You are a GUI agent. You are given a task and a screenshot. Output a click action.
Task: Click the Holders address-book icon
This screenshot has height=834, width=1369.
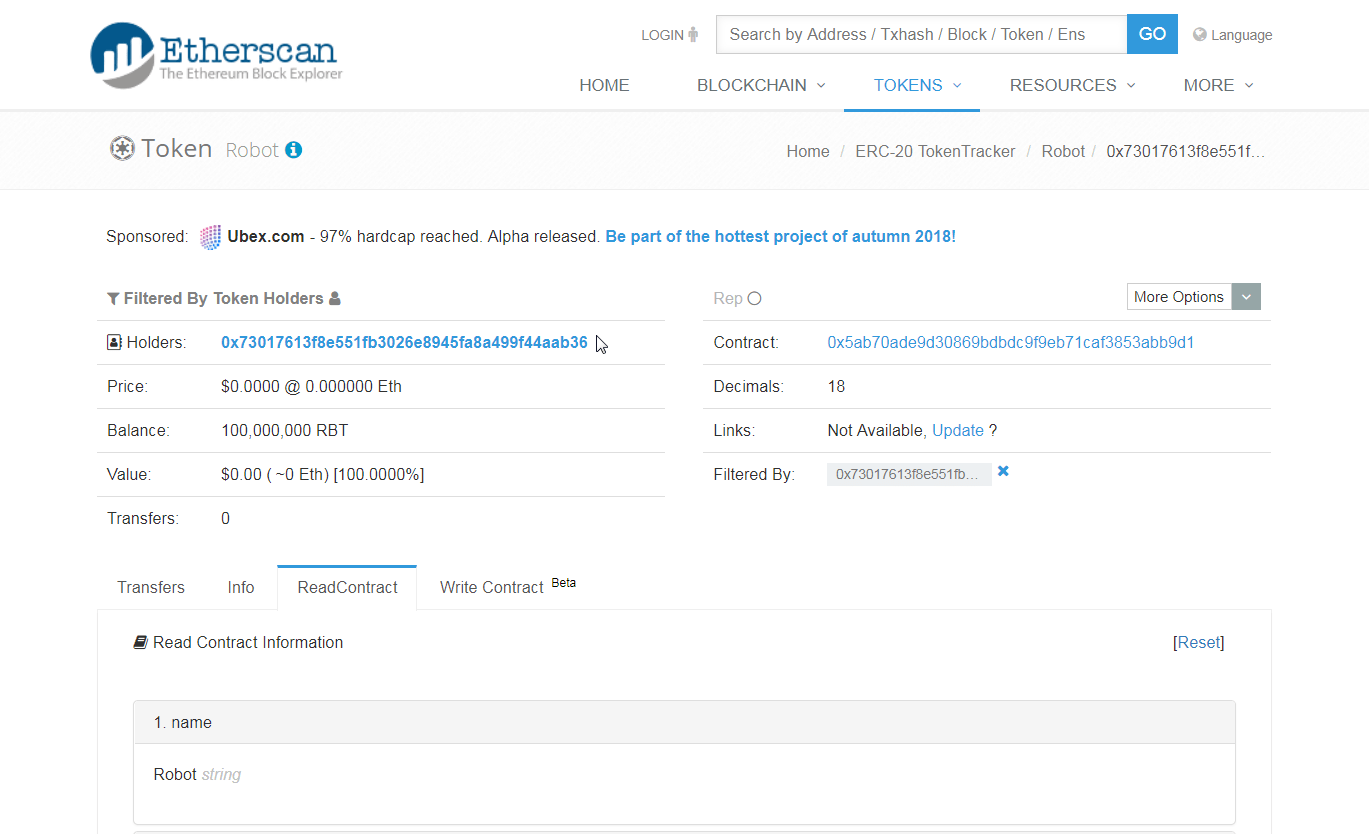click(113, 341)
